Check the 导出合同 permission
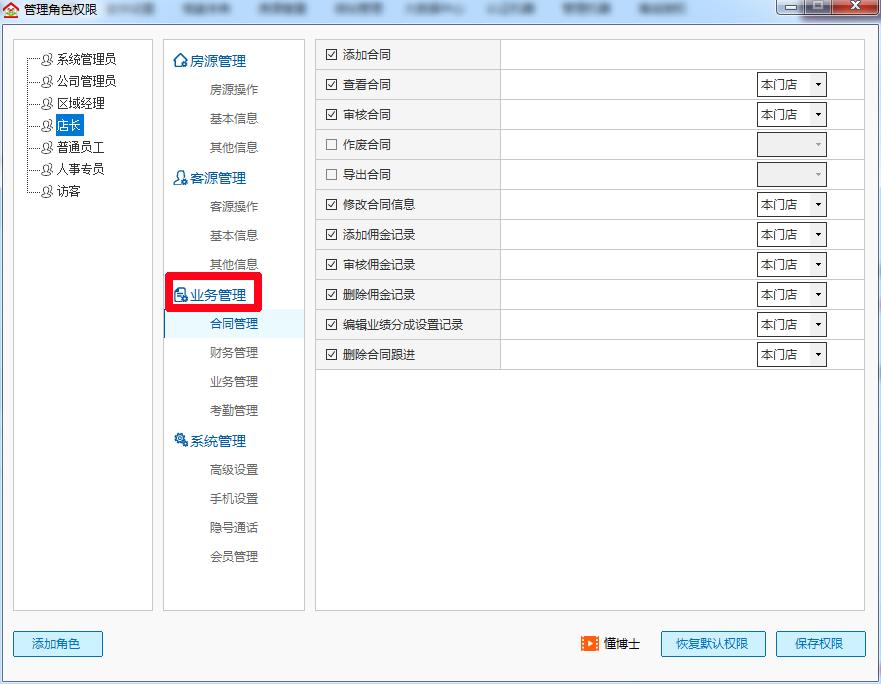 click(x=330, y=175)
